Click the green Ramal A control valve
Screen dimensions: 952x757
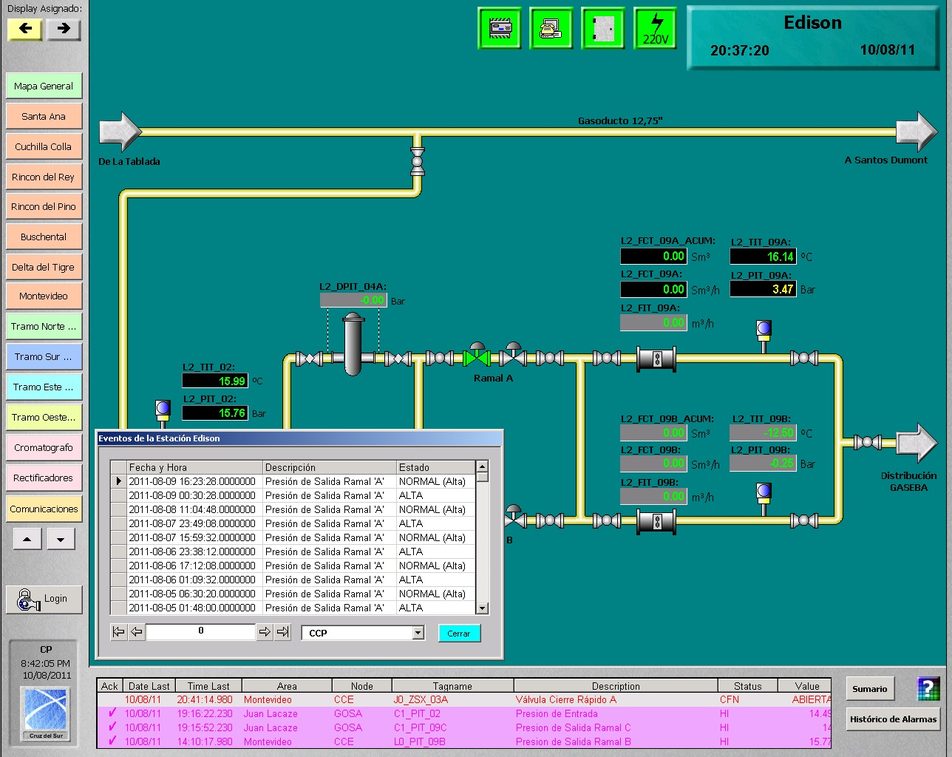477,355
